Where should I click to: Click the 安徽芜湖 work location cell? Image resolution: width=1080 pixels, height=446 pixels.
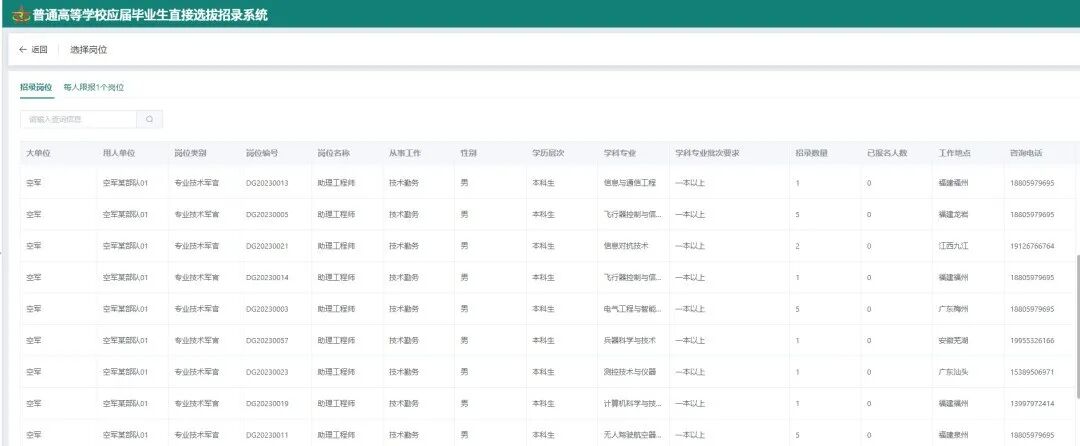tap(953, 340)
